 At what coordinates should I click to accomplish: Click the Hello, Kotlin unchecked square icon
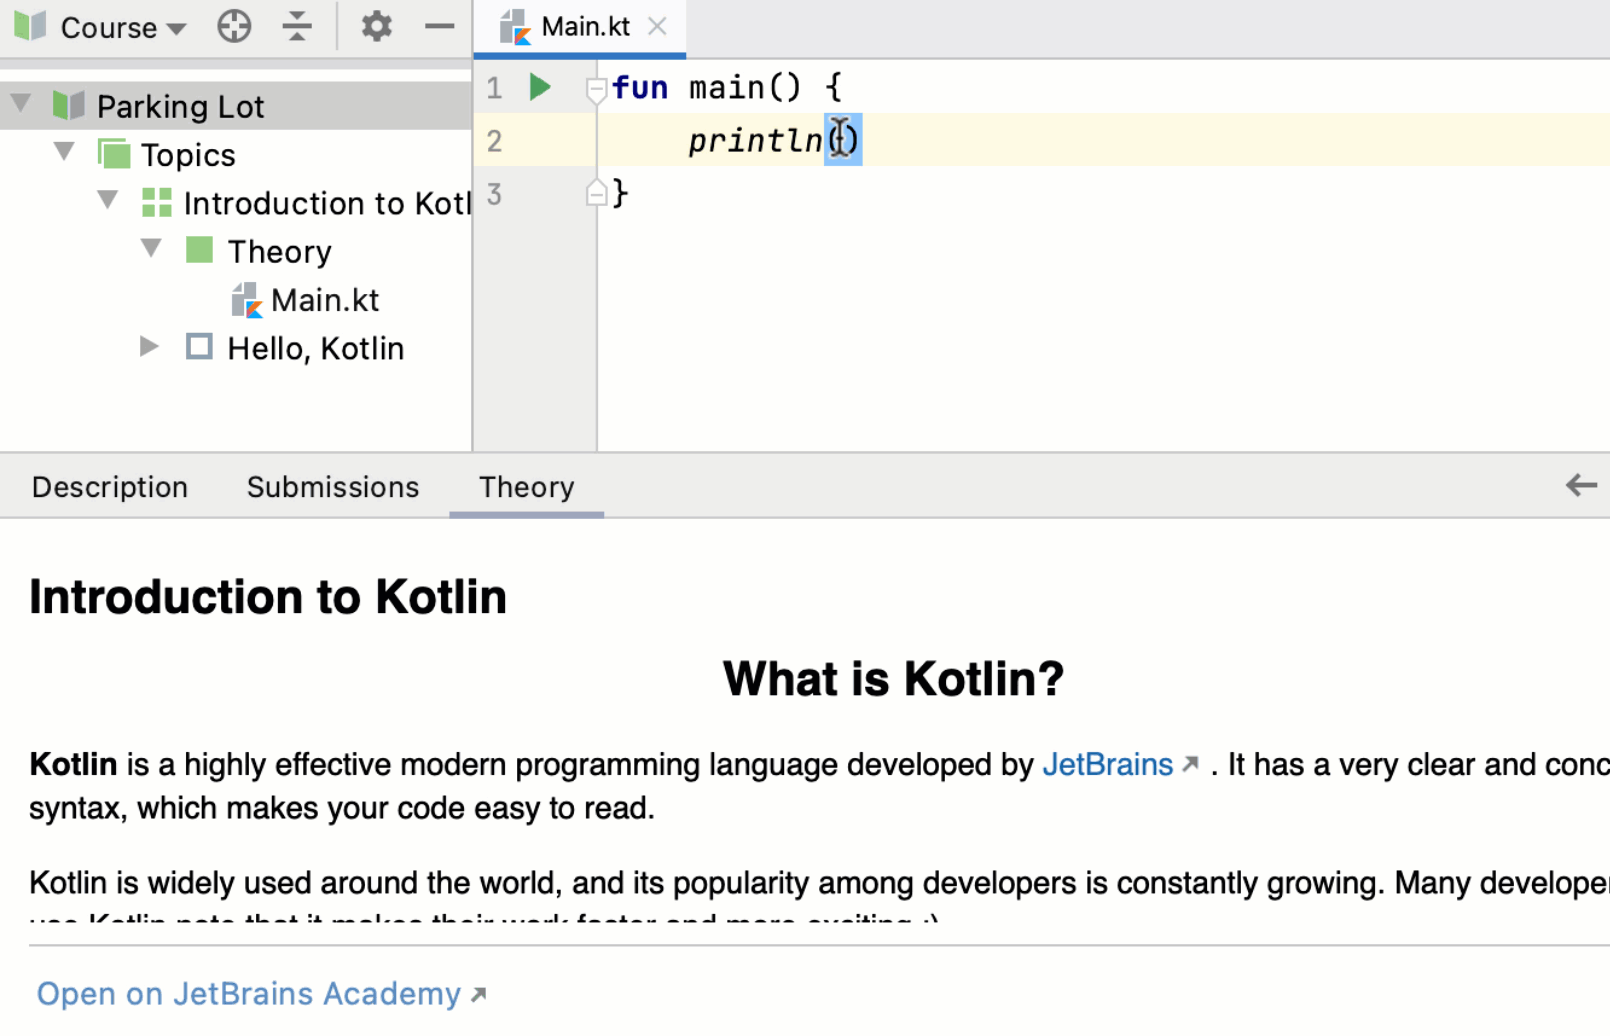point(199,346)
